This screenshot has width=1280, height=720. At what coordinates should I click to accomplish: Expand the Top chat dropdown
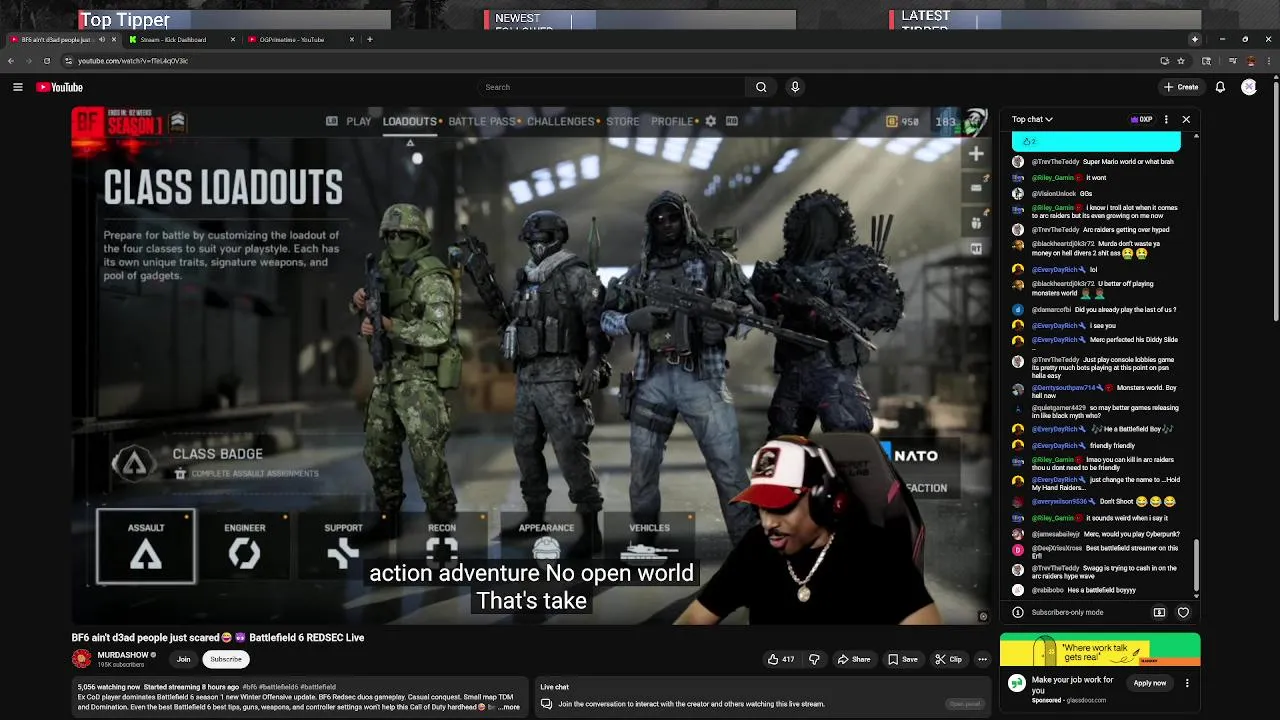tap(1032, 119)
